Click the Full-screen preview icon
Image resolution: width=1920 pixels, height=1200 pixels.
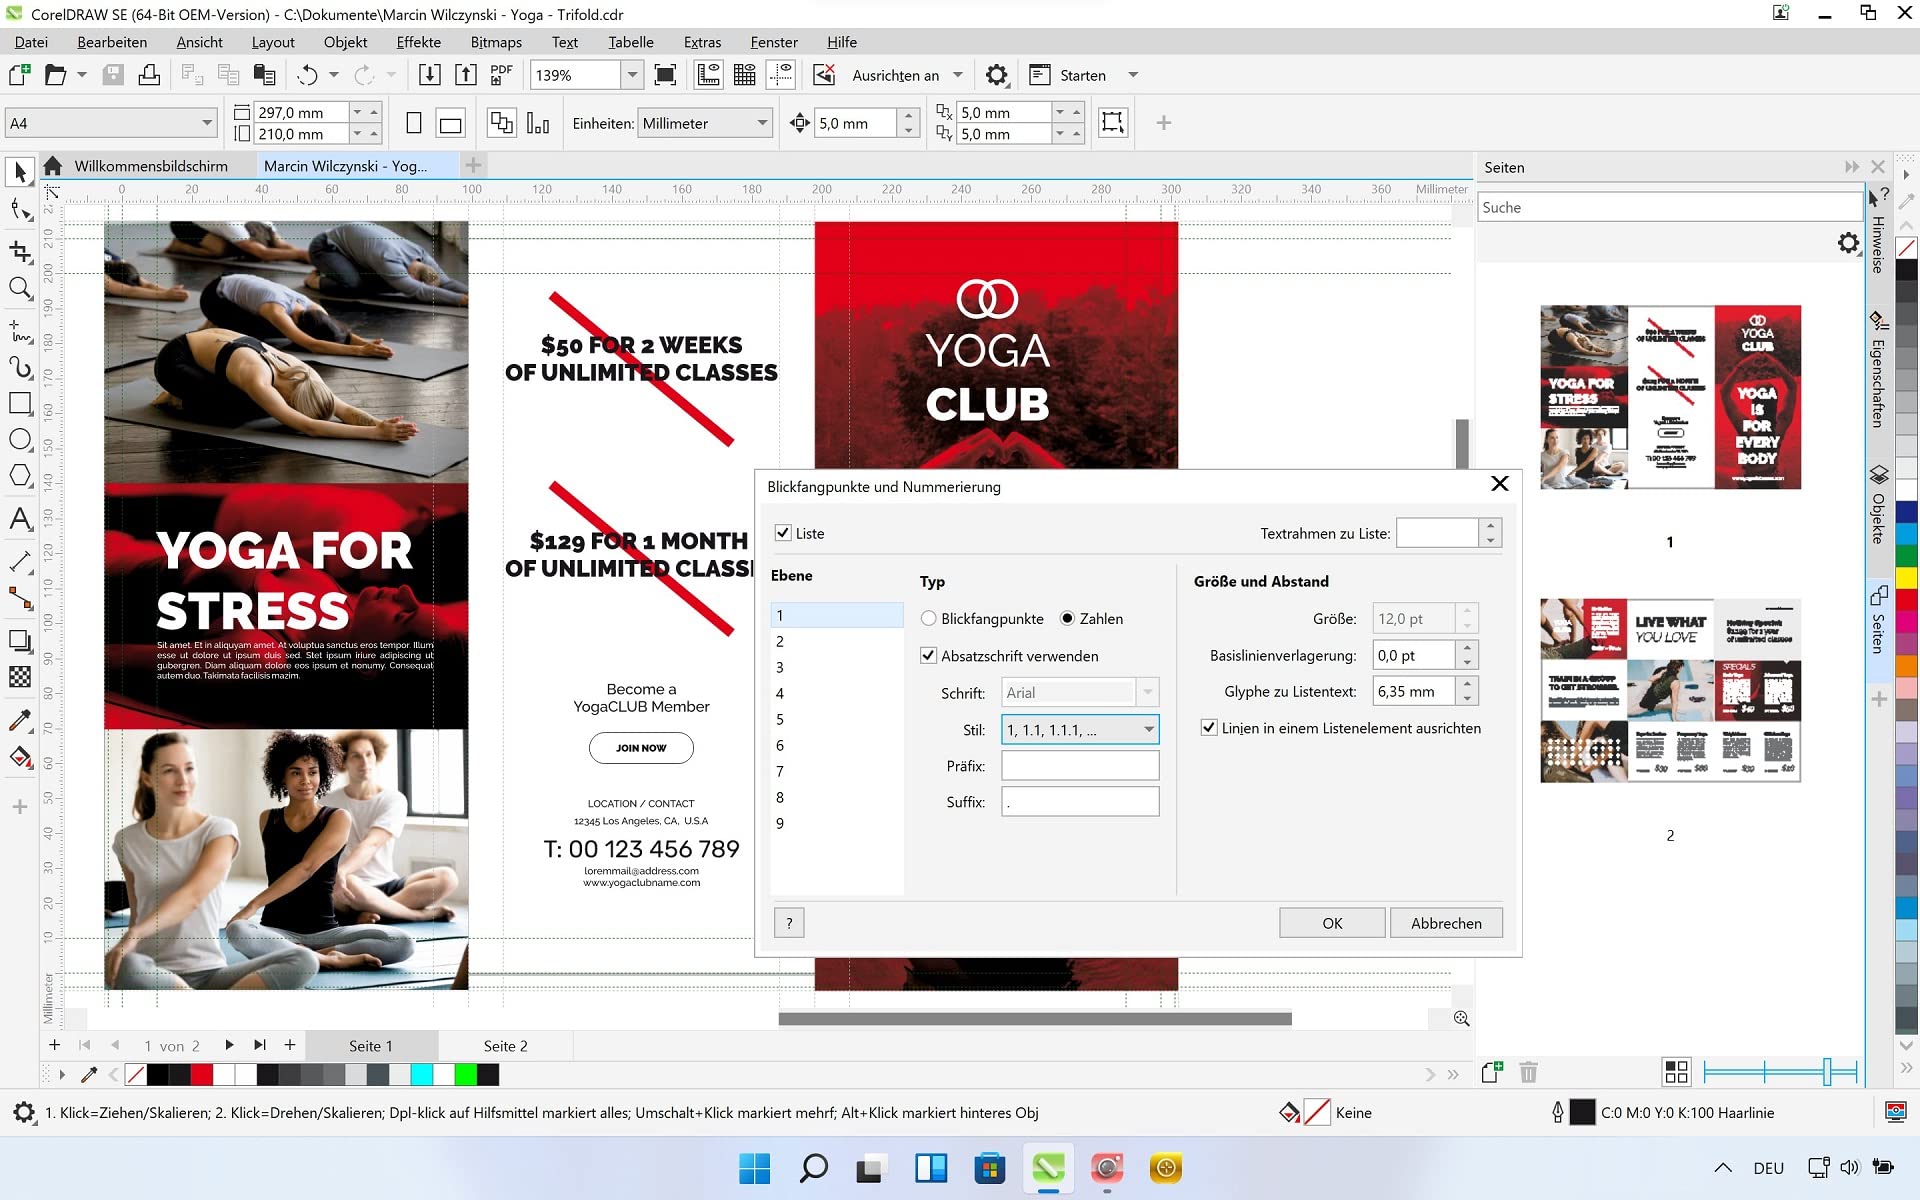(665, 75)
